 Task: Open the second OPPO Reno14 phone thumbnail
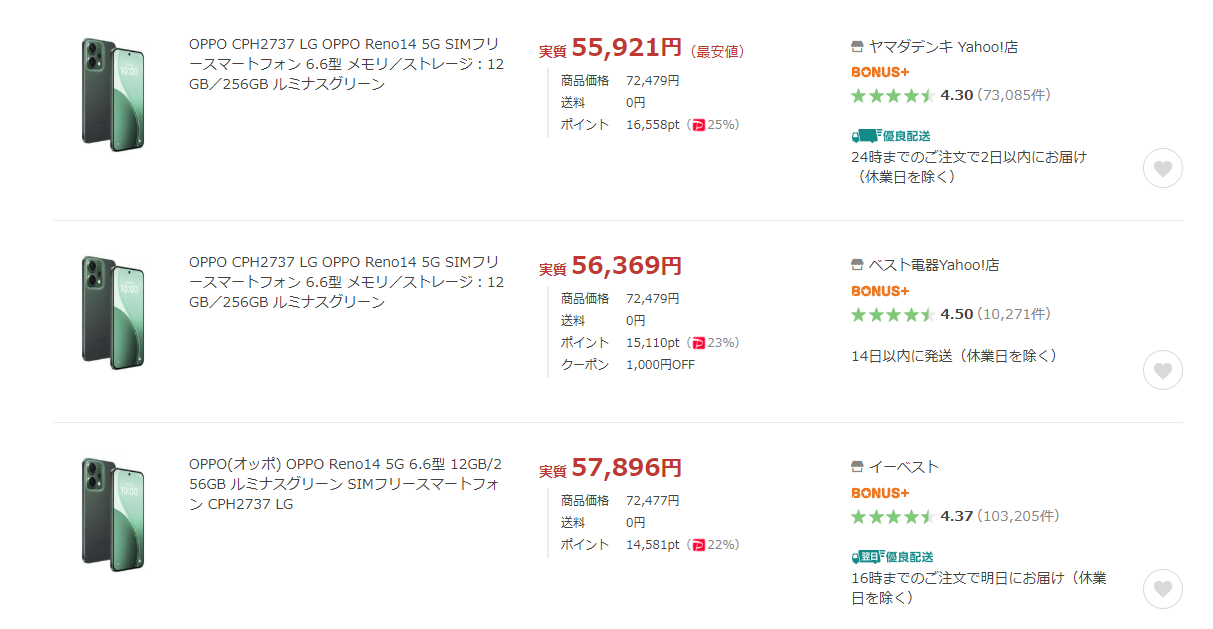[112, 312]
